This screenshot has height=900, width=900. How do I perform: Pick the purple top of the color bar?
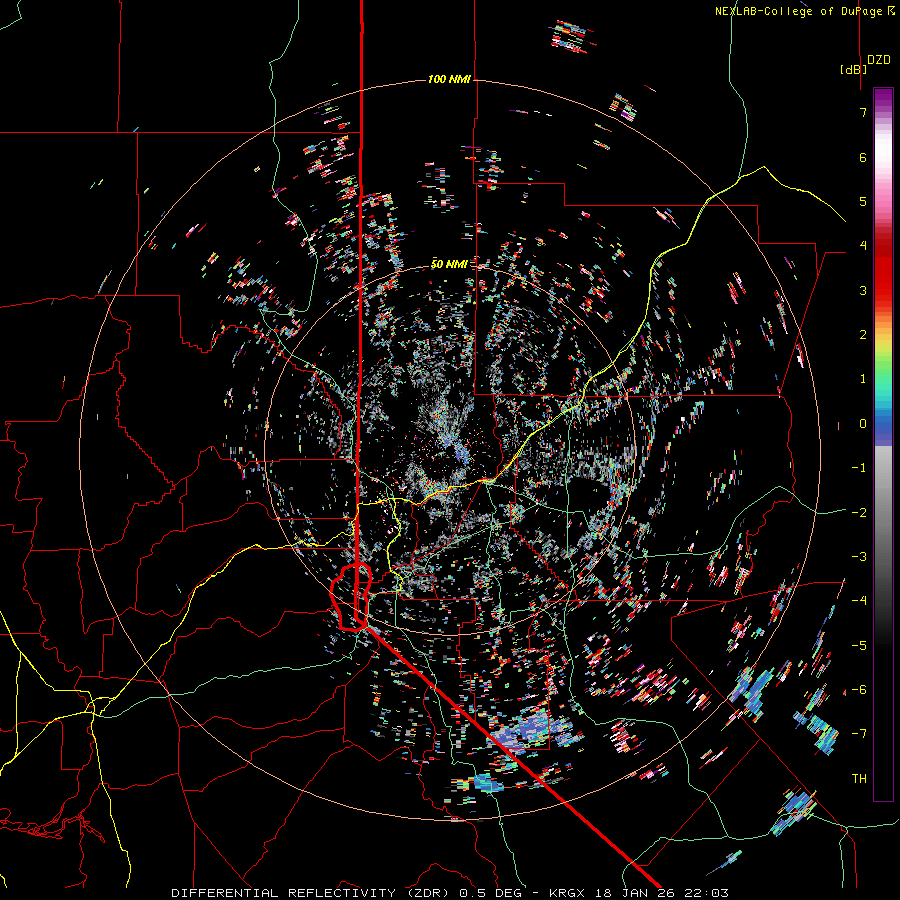(883, 98)
